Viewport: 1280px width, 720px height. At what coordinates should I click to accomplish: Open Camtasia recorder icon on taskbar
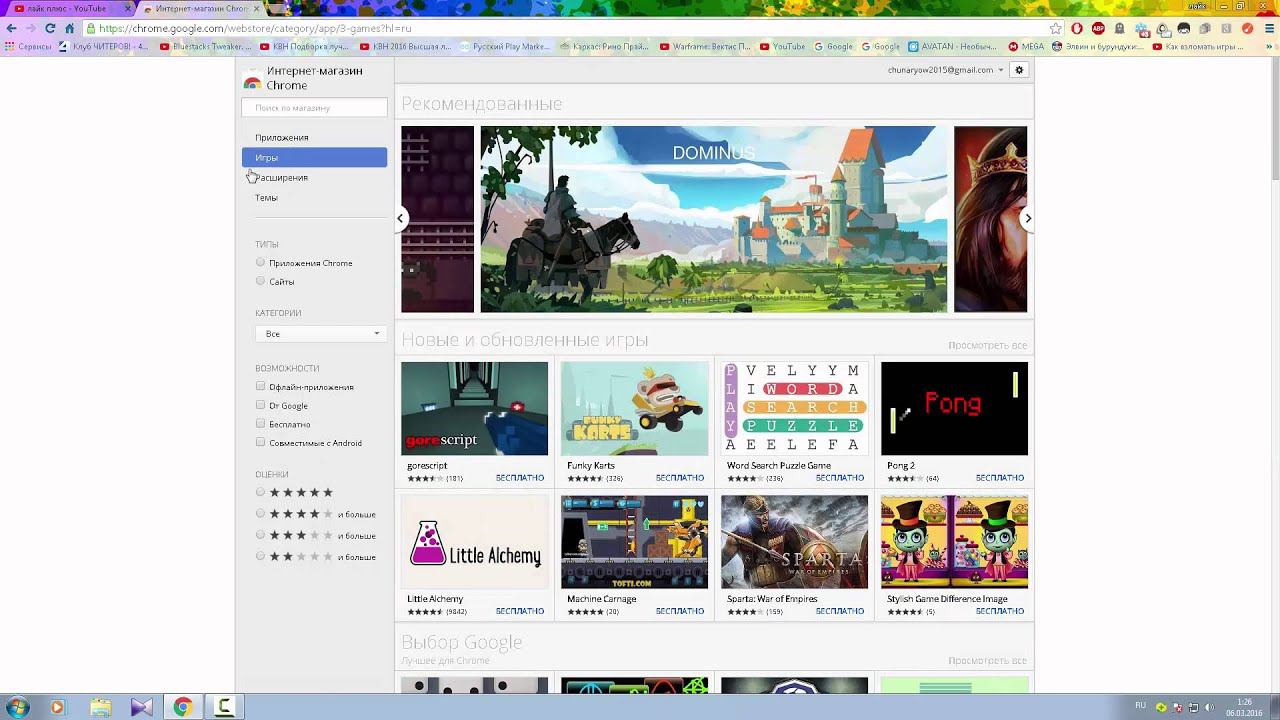click(224, 707)
